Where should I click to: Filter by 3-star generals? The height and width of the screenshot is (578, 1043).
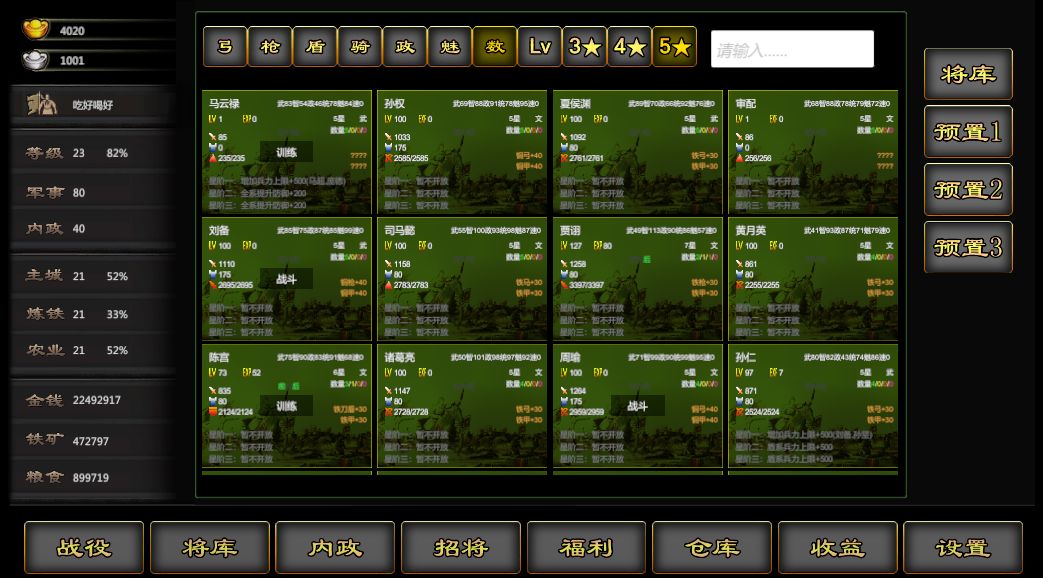coord(585,47)
